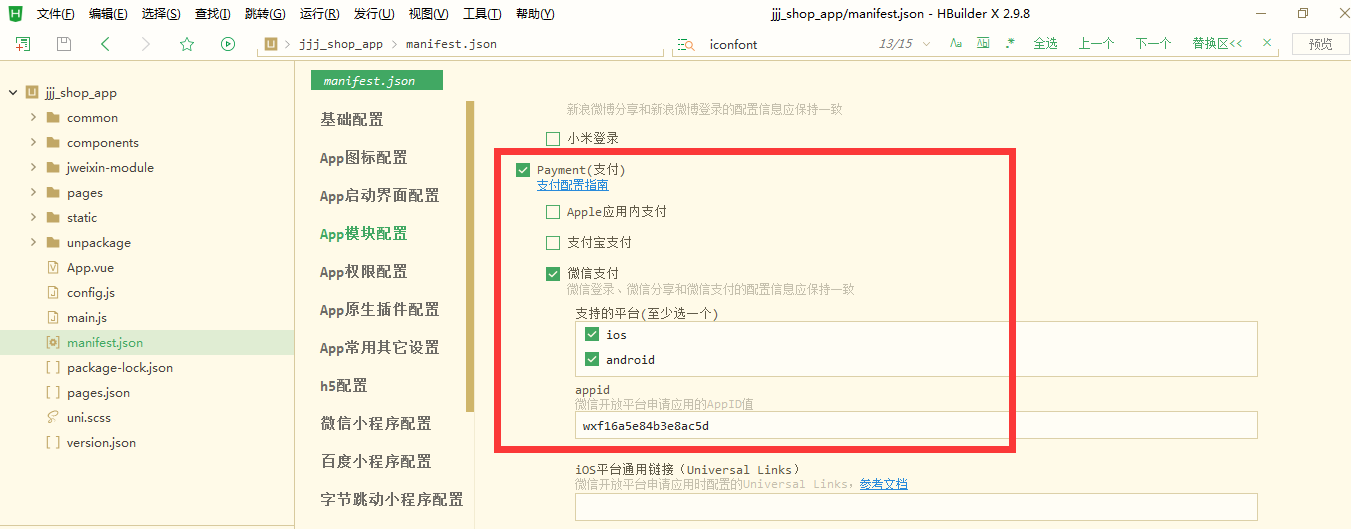Open the 工具(T) menu

pos(482,14)
